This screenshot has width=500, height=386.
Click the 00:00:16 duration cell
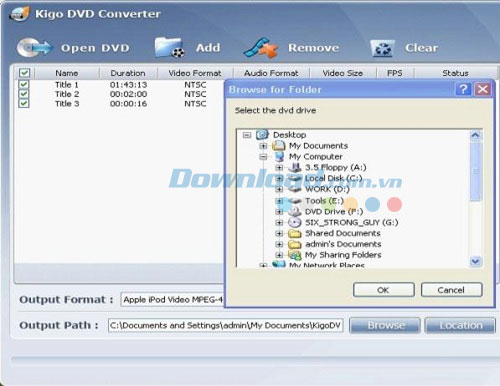pyautogui.click(x=128, y=103)
